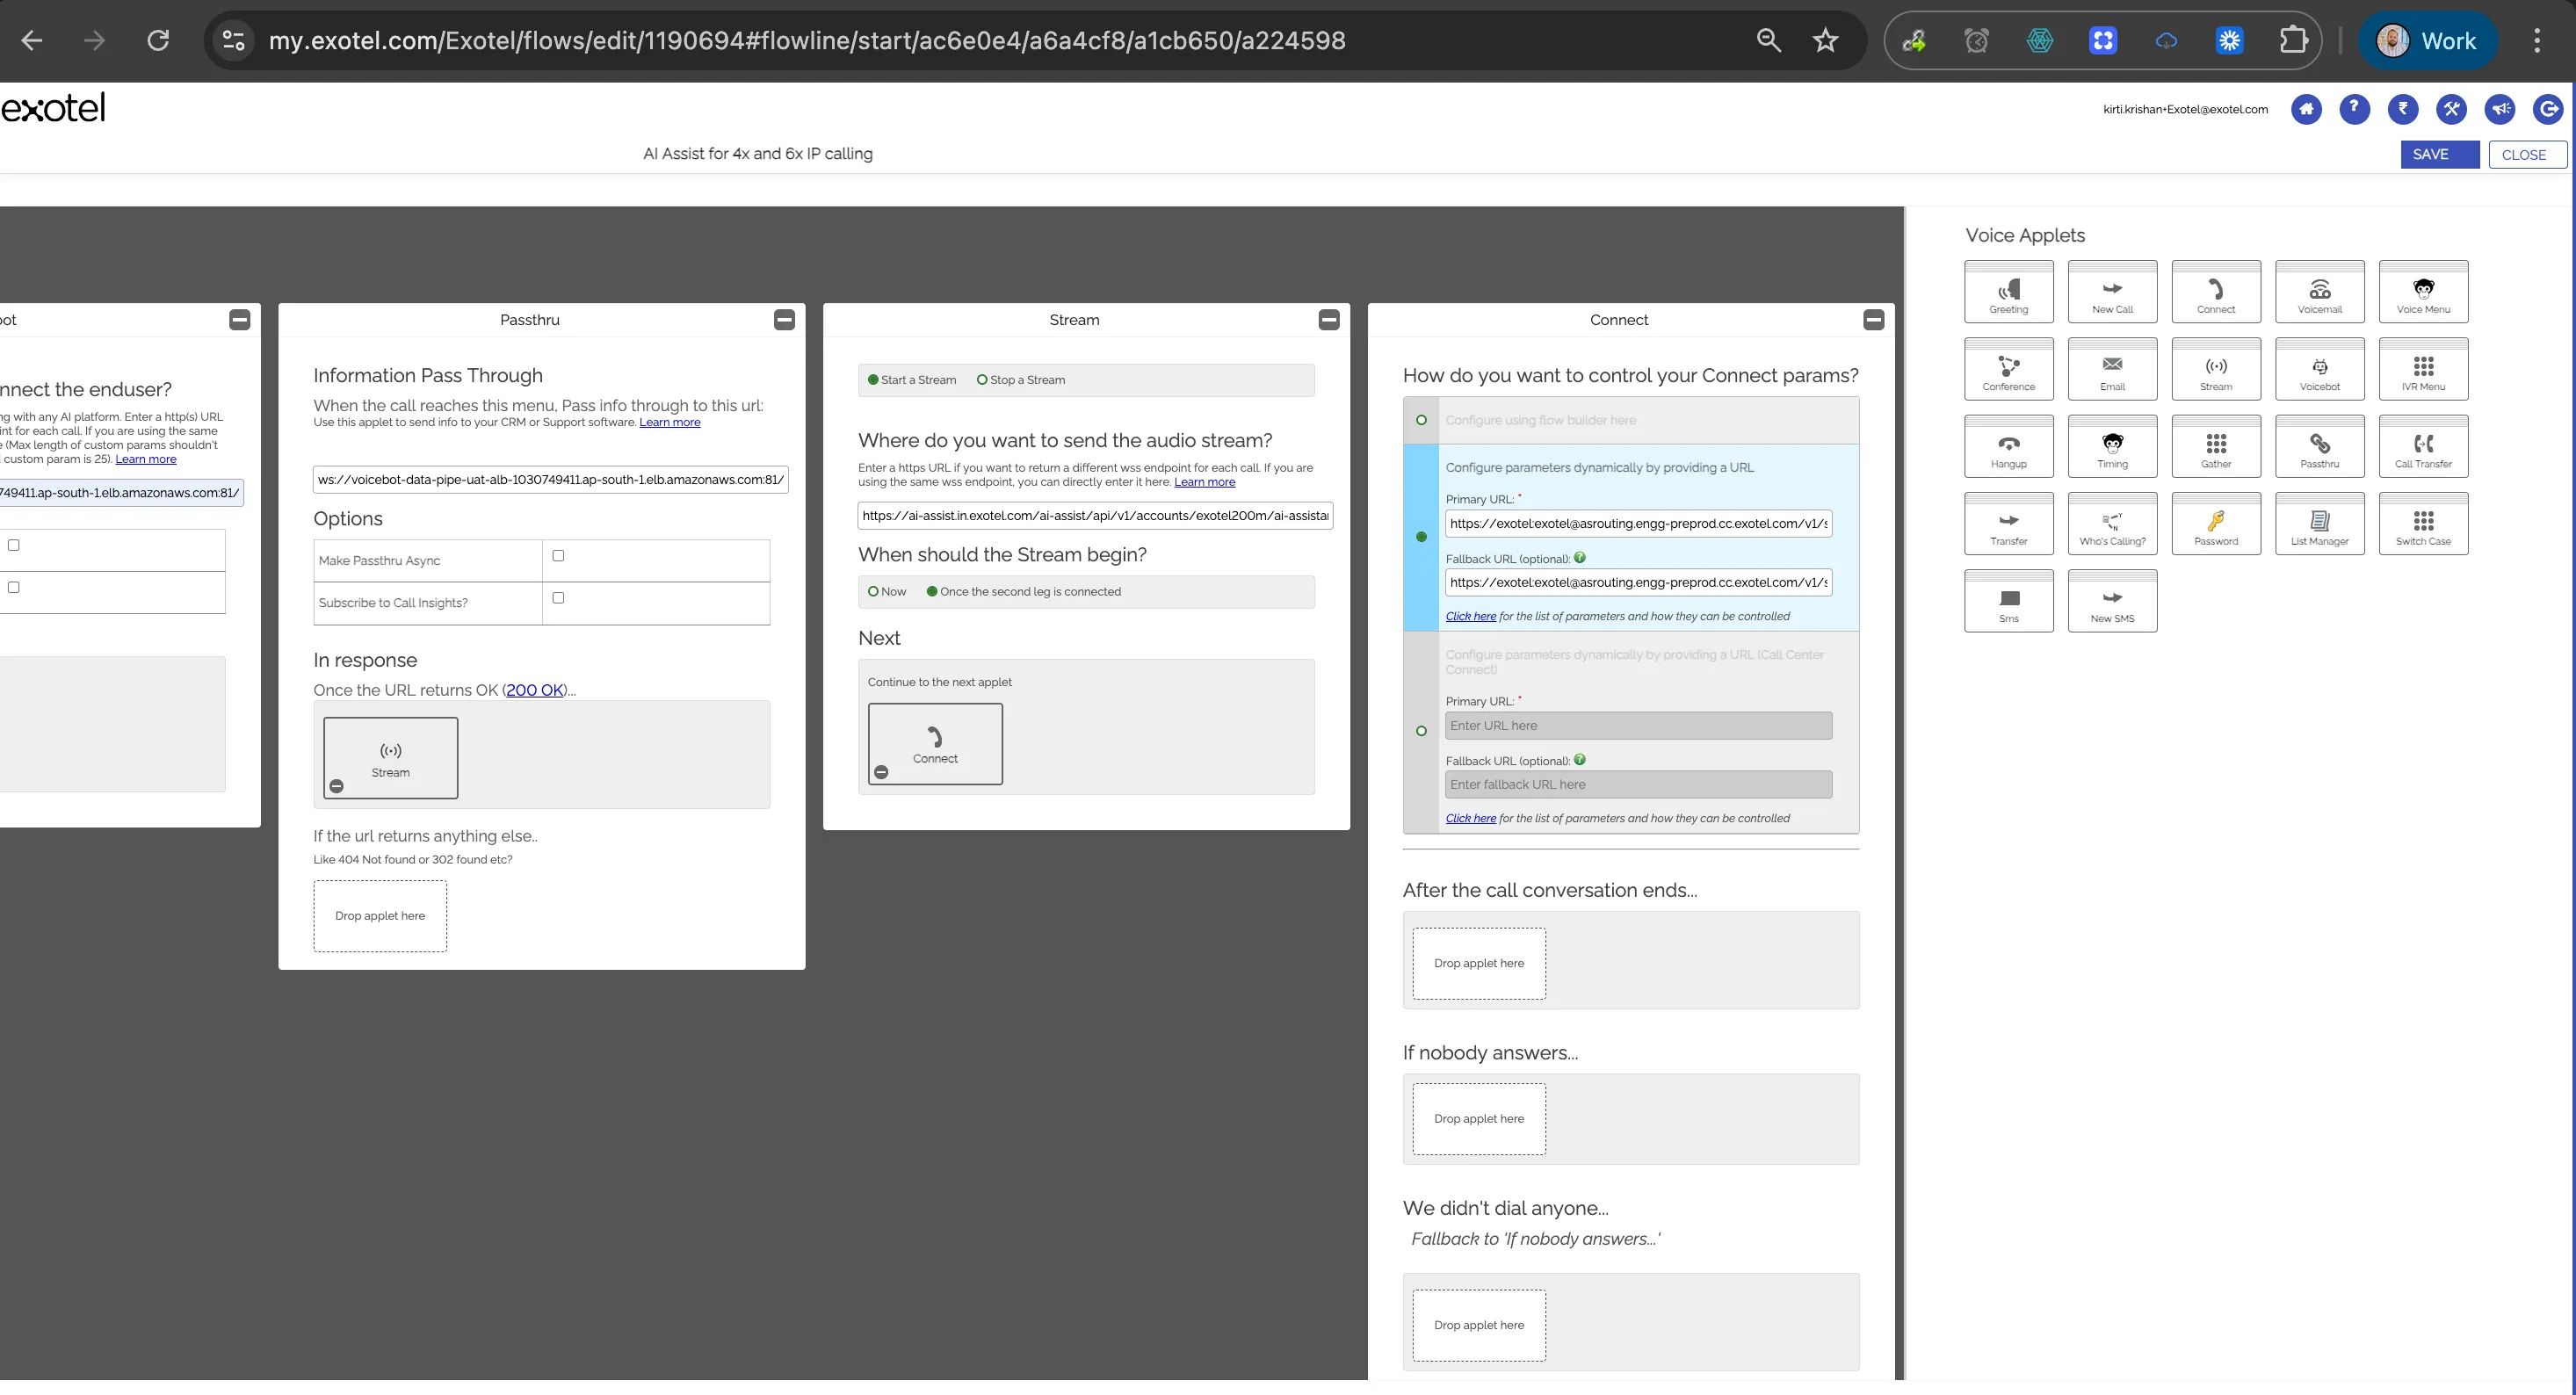
Task: Bookmark this page with the star
Action: coord(1825,40)
